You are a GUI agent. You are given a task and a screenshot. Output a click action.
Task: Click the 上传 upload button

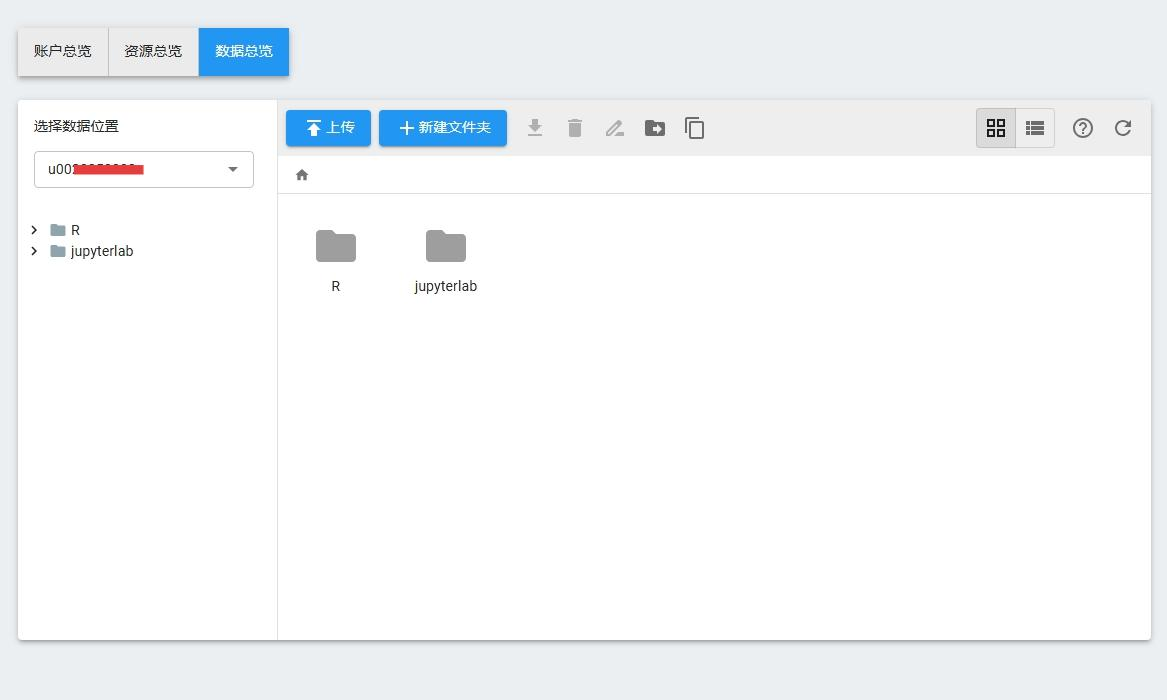pos(328,128)
